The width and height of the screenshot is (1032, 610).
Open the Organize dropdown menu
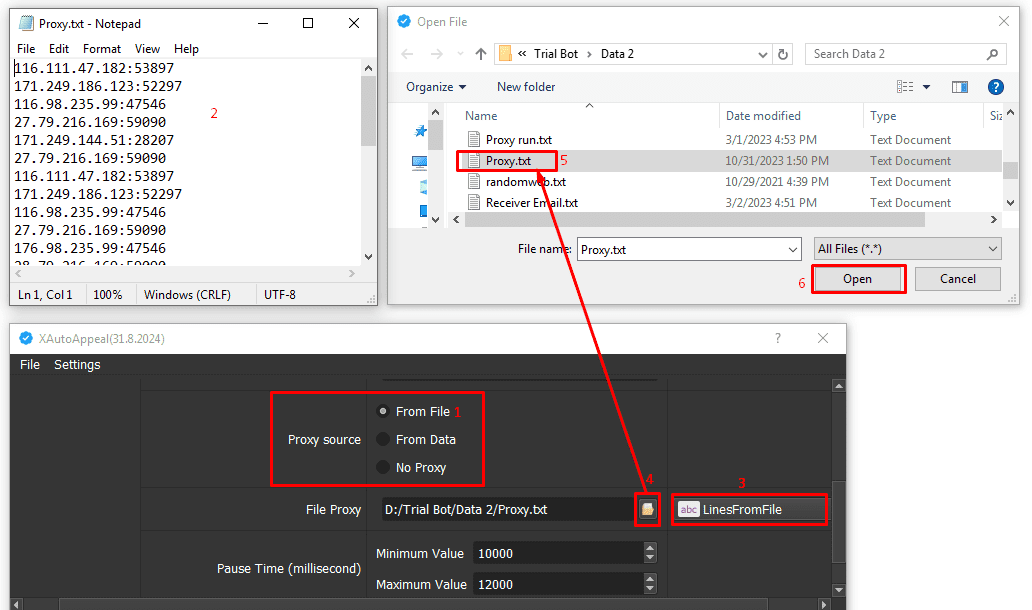click(x=436, y=87)
